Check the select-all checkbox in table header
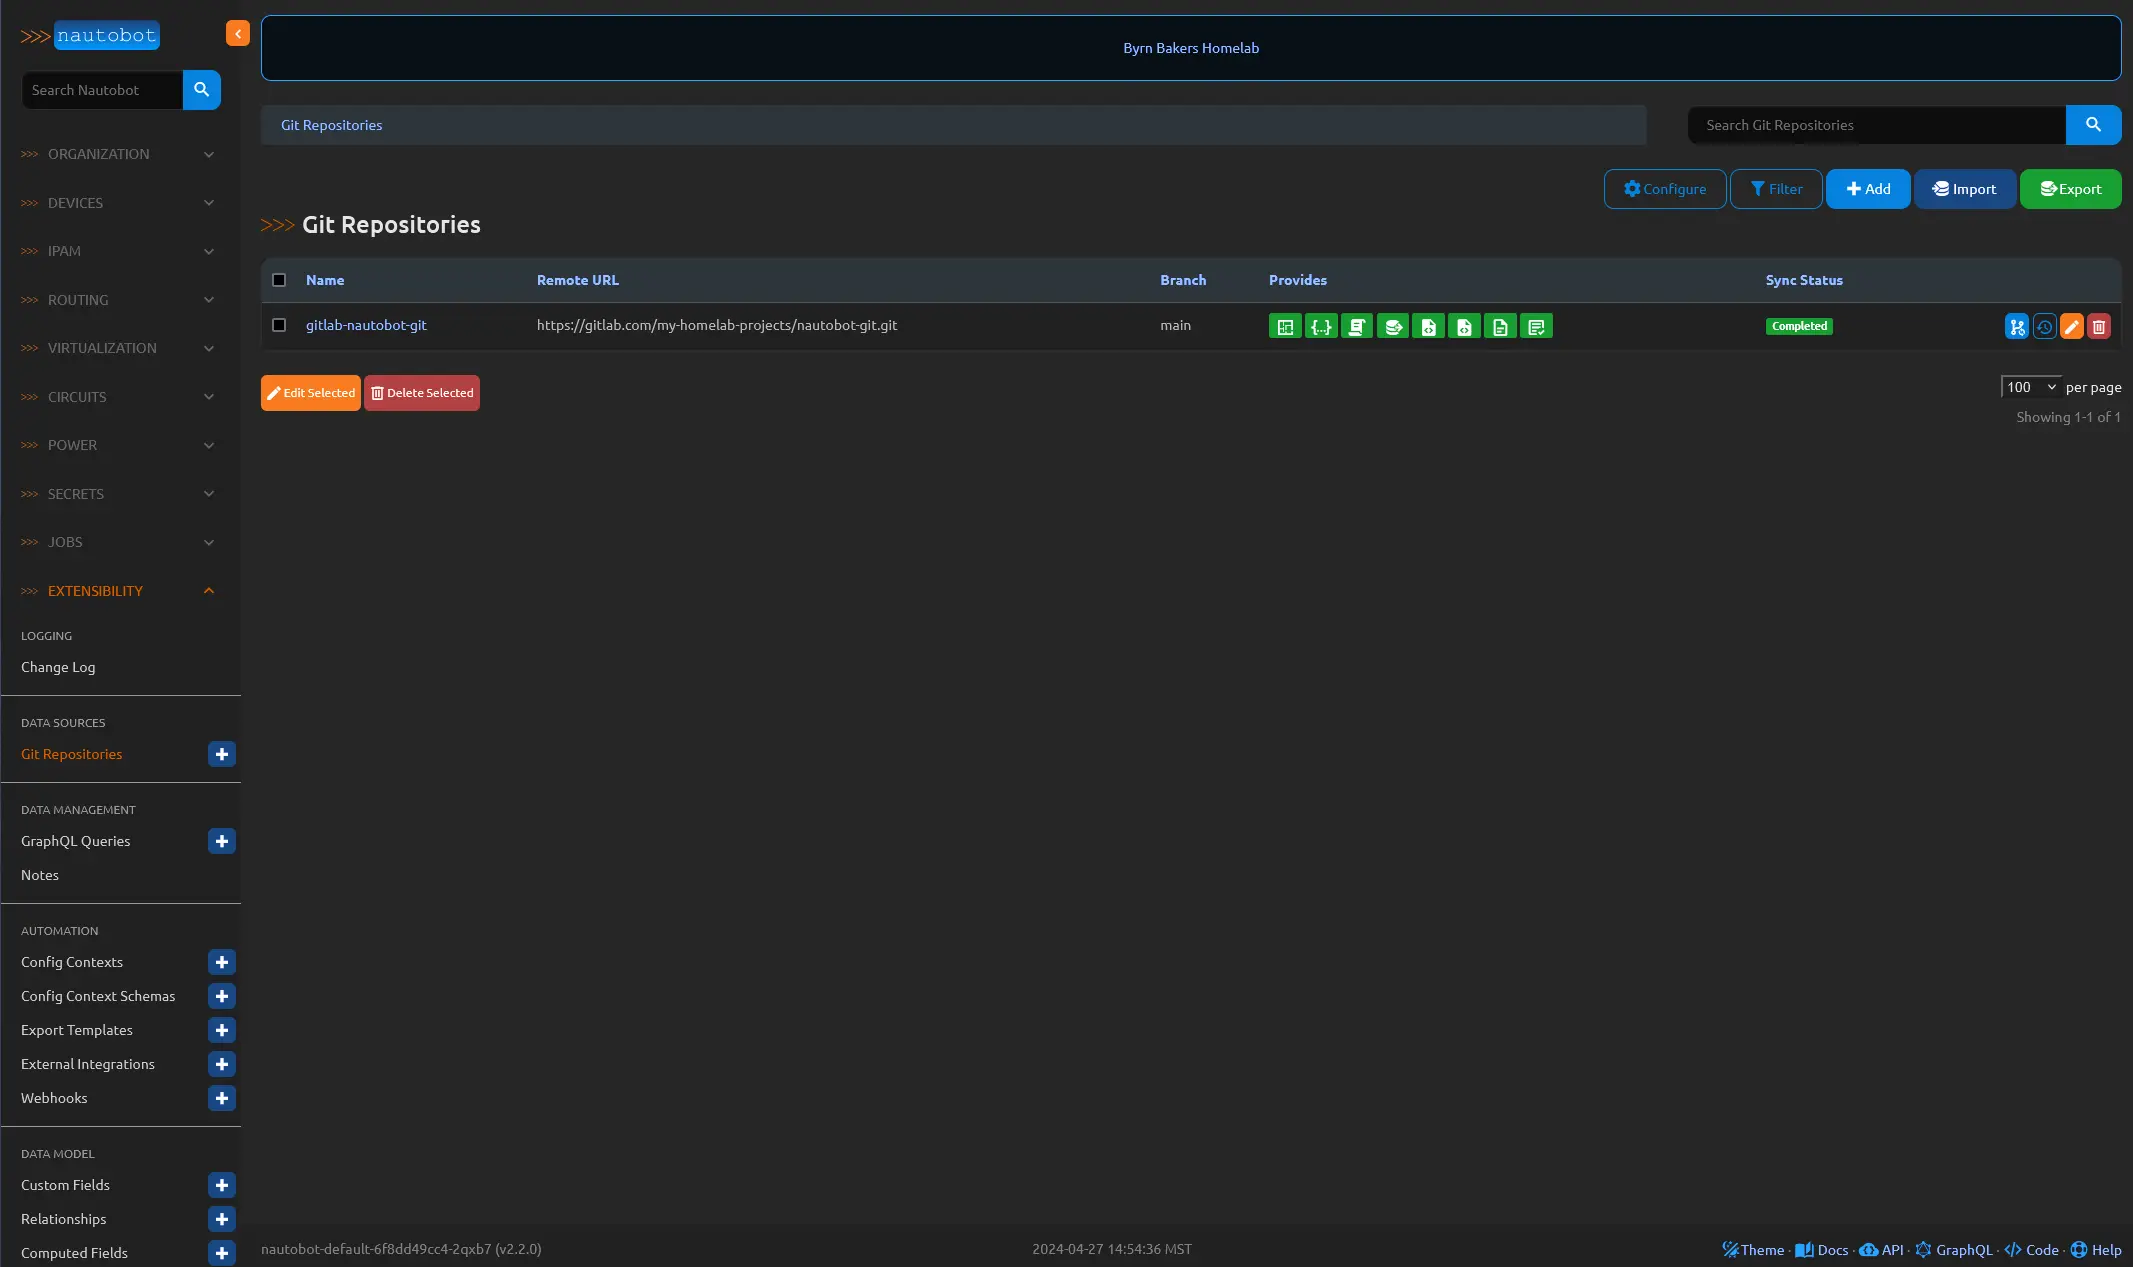Viewport: 2133px width, 1267px height. [x=279, y=280]
